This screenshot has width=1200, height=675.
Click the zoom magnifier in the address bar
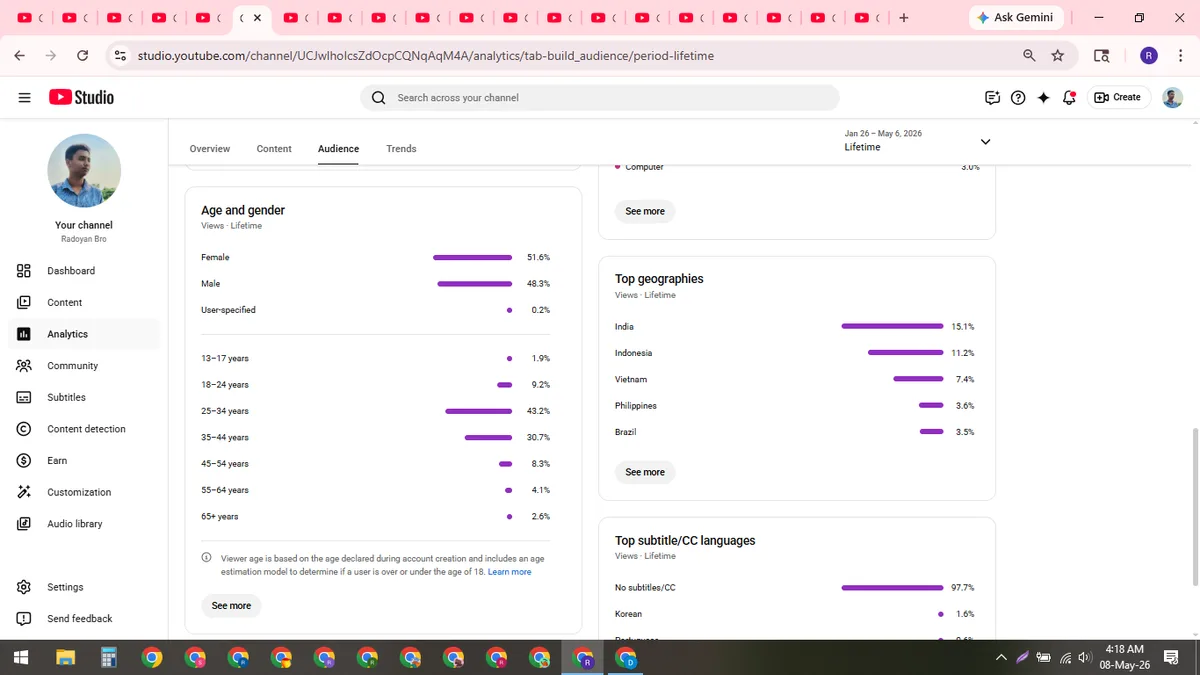point(1029,56)
